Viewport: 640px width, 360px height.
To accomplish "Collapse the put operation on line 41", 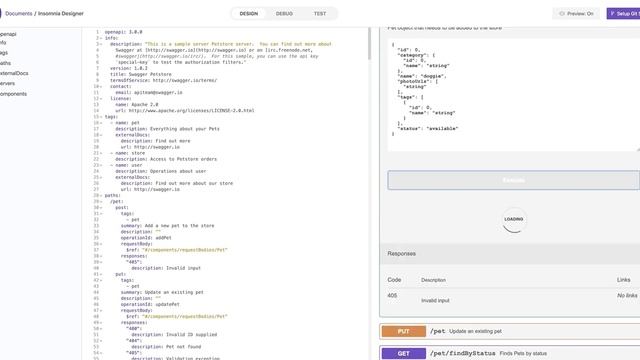I will pos(101,274).
